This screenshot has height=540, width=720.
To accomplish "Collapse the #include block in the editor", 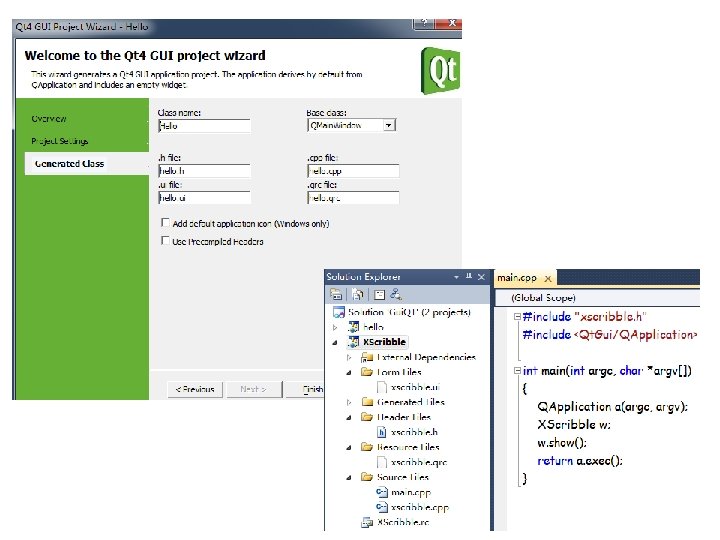I will [x=517, y=316].
